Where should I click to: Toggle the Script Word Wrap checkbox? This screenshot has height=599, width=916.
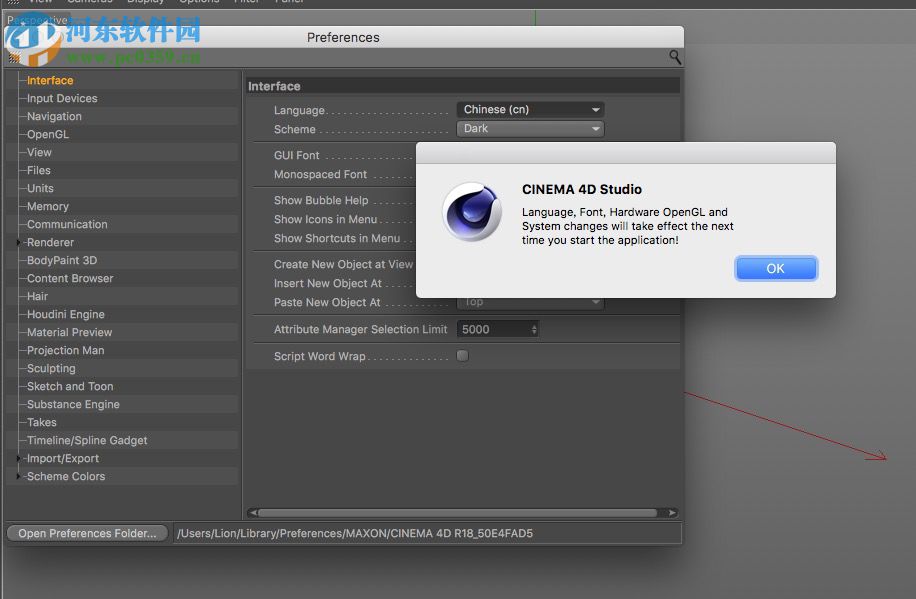pyautogui.click(x=463, y=355)
